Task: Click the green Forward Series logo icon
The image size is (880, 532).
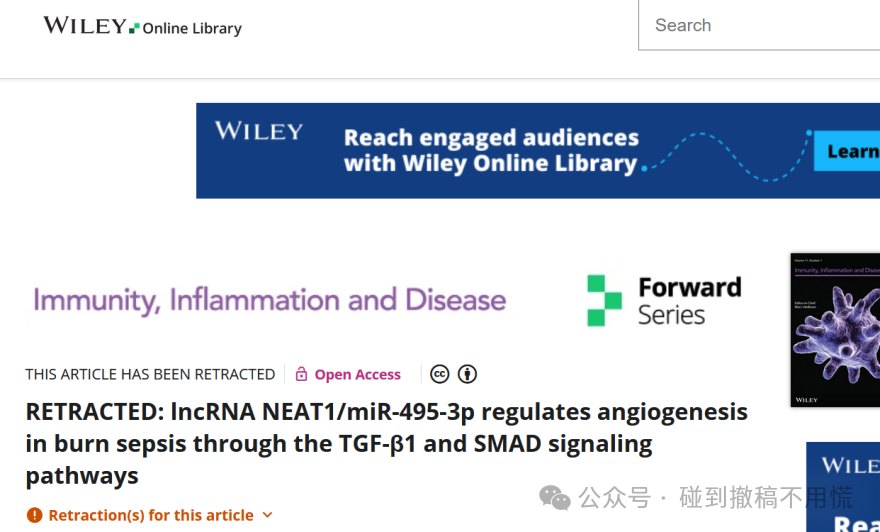Action: (x=604, y=300)
